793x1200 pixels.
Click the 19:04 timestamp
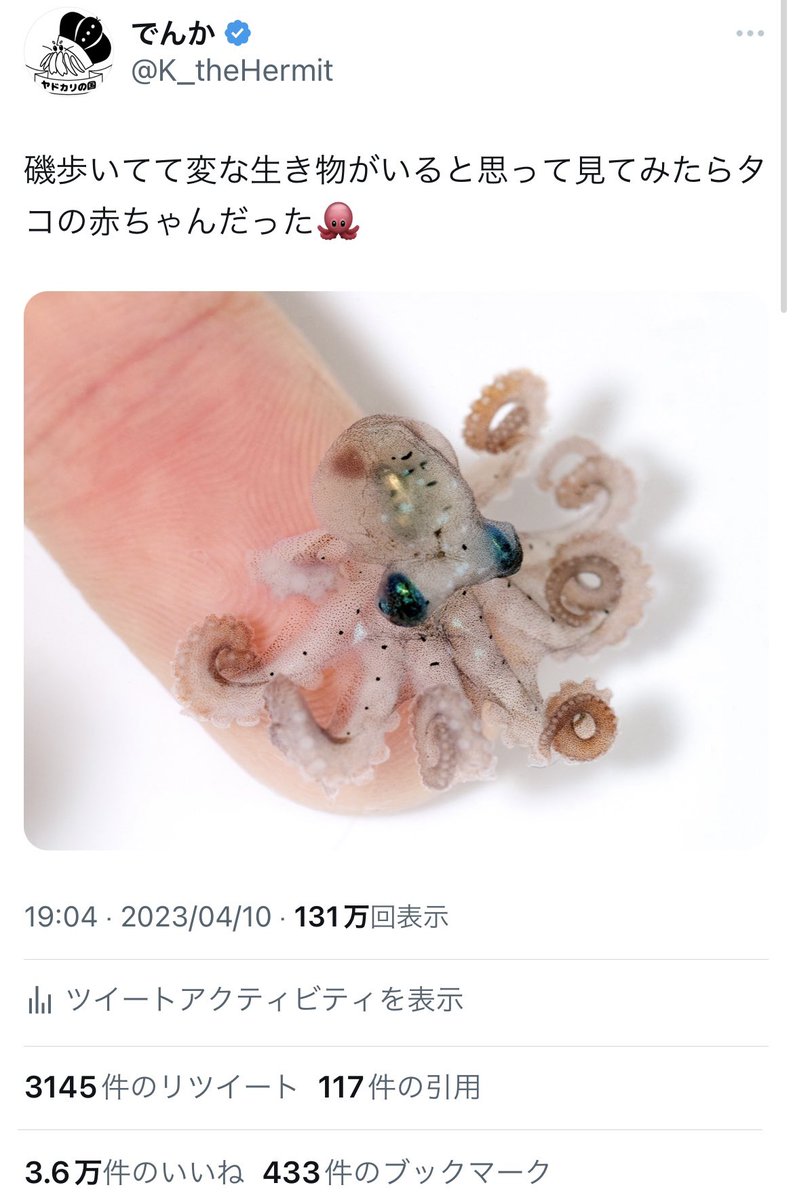tap(61, 916)
